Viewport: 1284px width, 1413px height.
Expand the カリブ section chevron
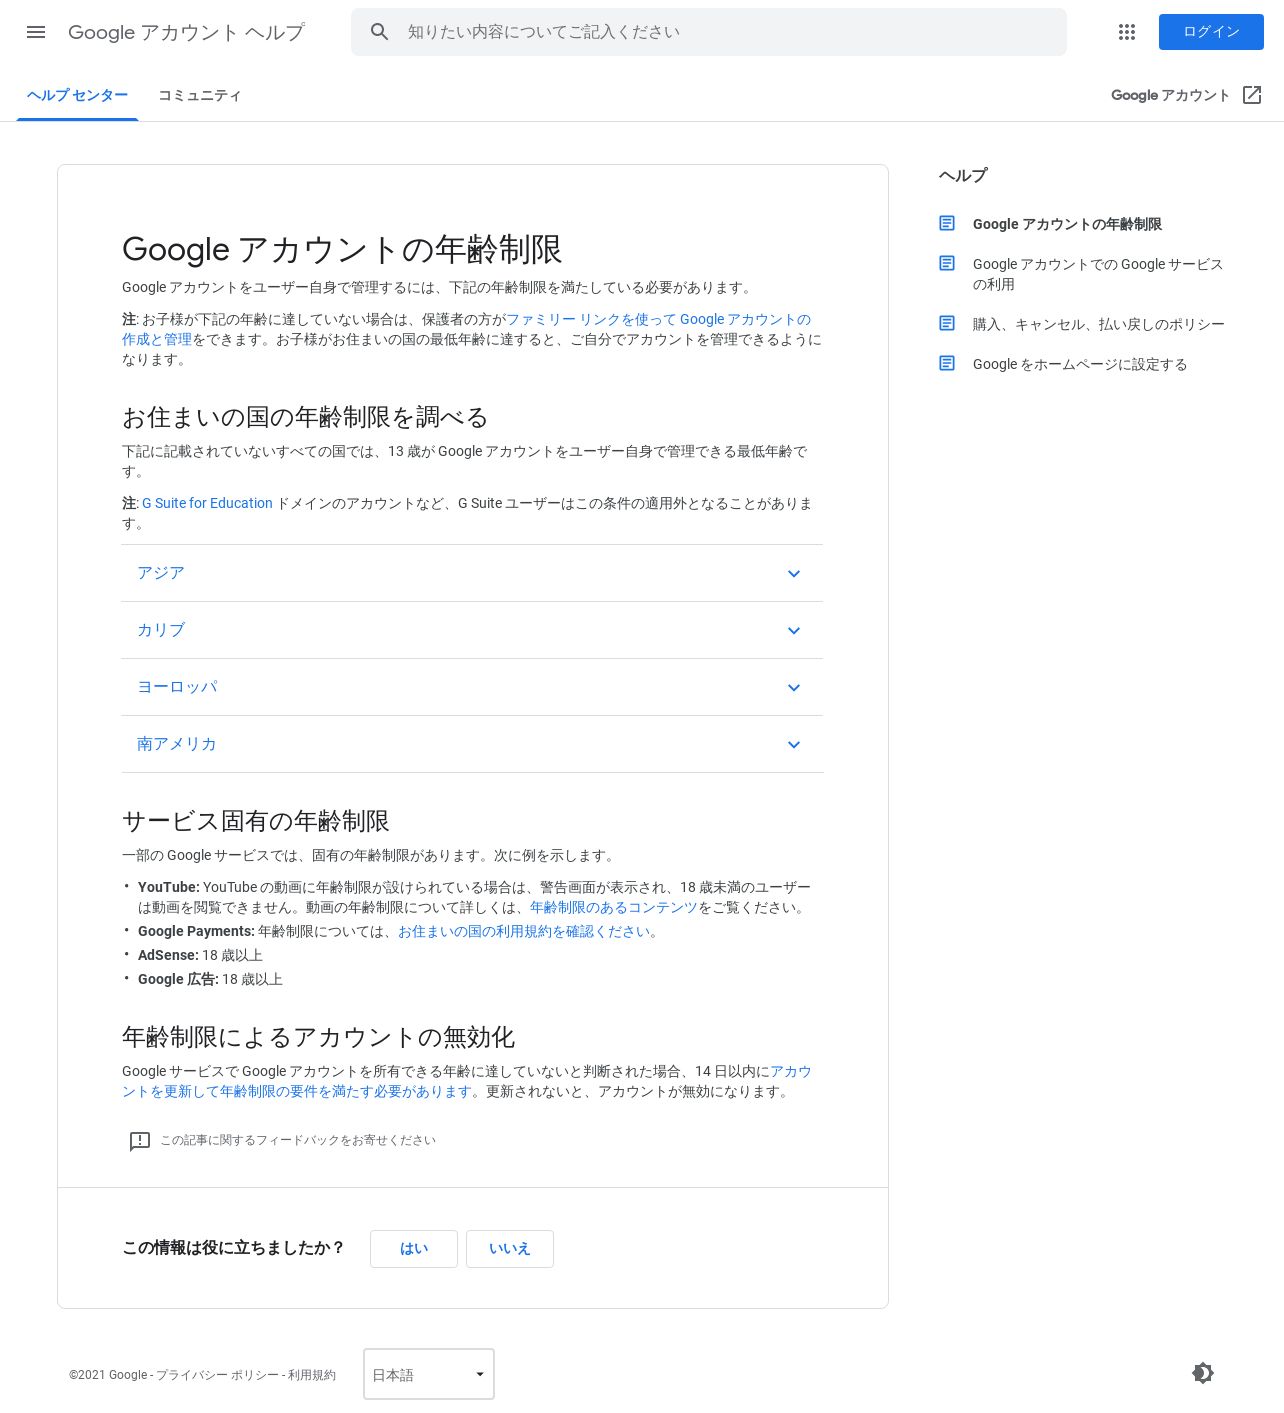(x=794, y=631)
